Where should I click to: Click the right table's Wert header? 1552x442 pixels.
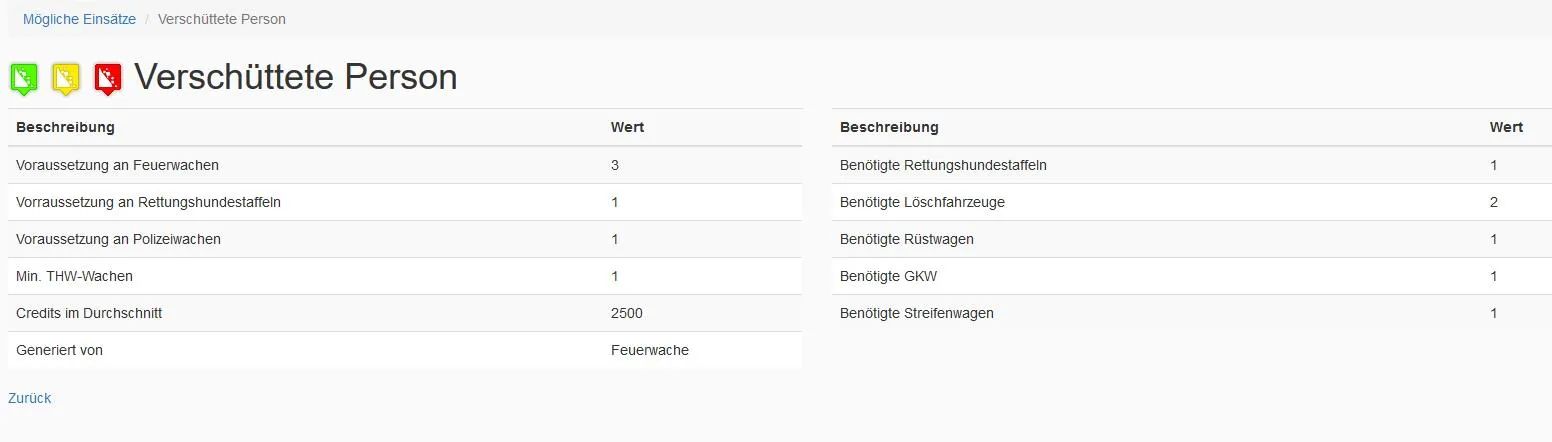(1506, 127)
